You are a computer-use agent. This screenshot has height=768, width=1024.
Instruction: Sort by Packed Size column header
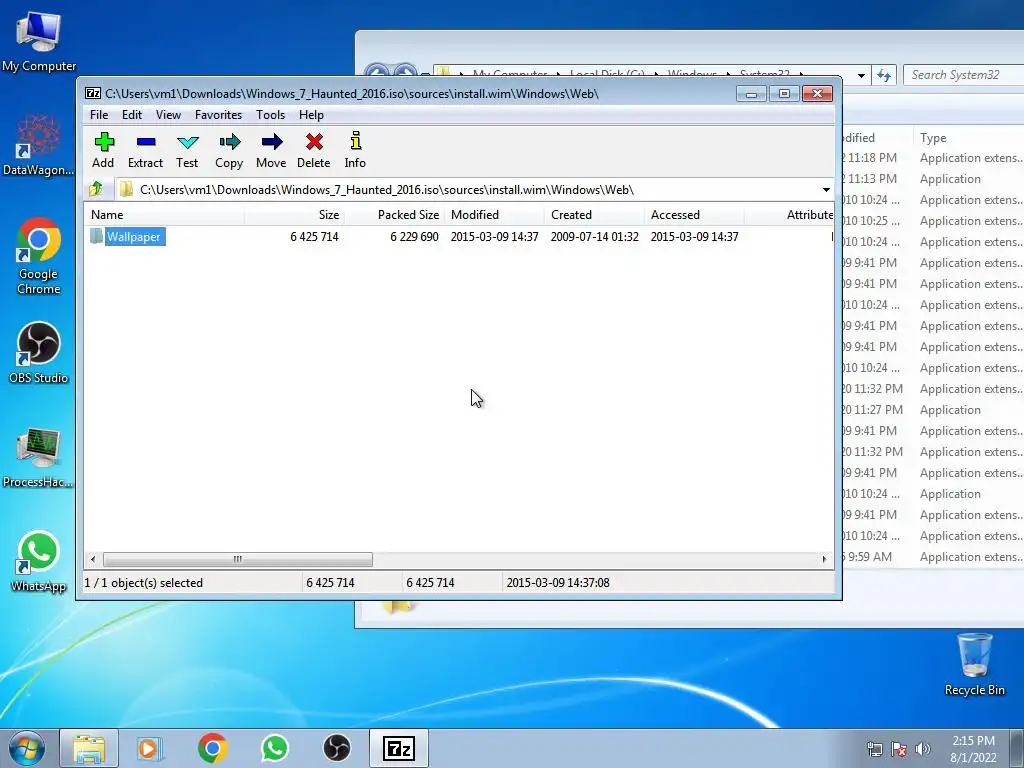[x=394, y=215]
